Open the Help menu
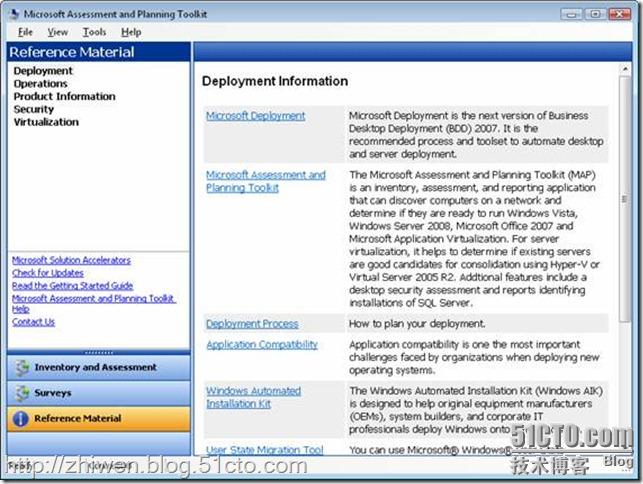 click(131, 32)
